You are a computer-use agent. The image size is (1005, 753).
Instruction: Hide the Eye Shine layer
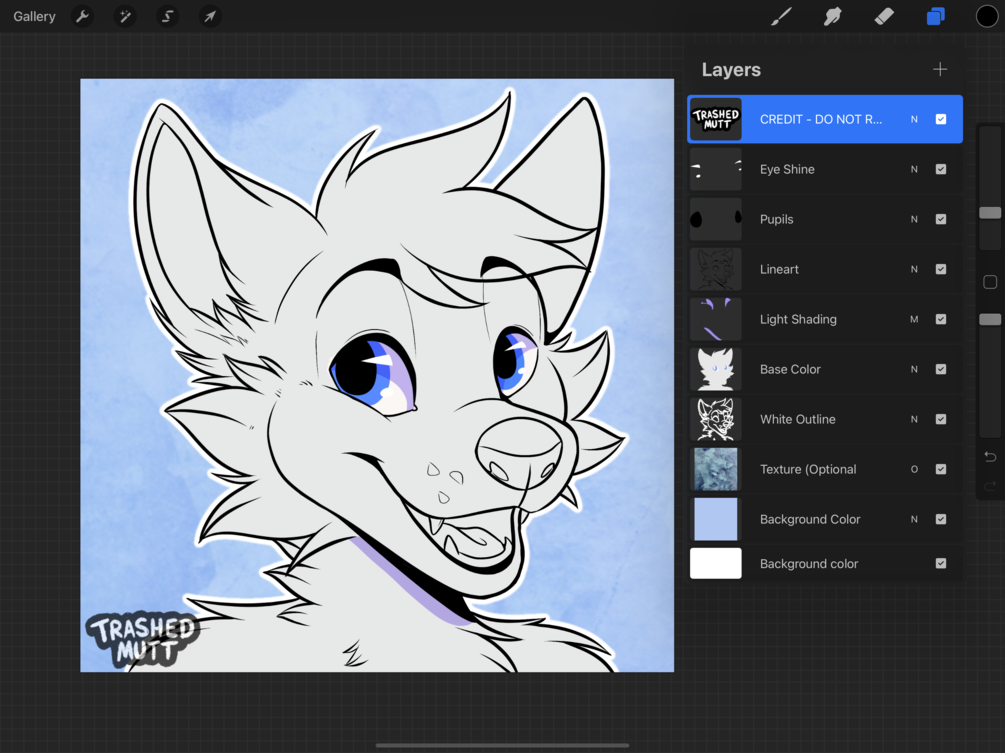[940, 169]
